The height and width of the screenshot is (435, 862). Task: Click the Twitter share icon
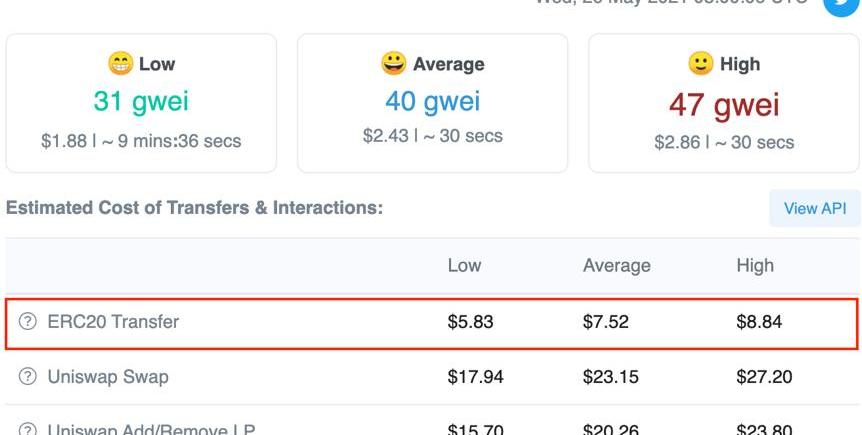click(842, 5)
